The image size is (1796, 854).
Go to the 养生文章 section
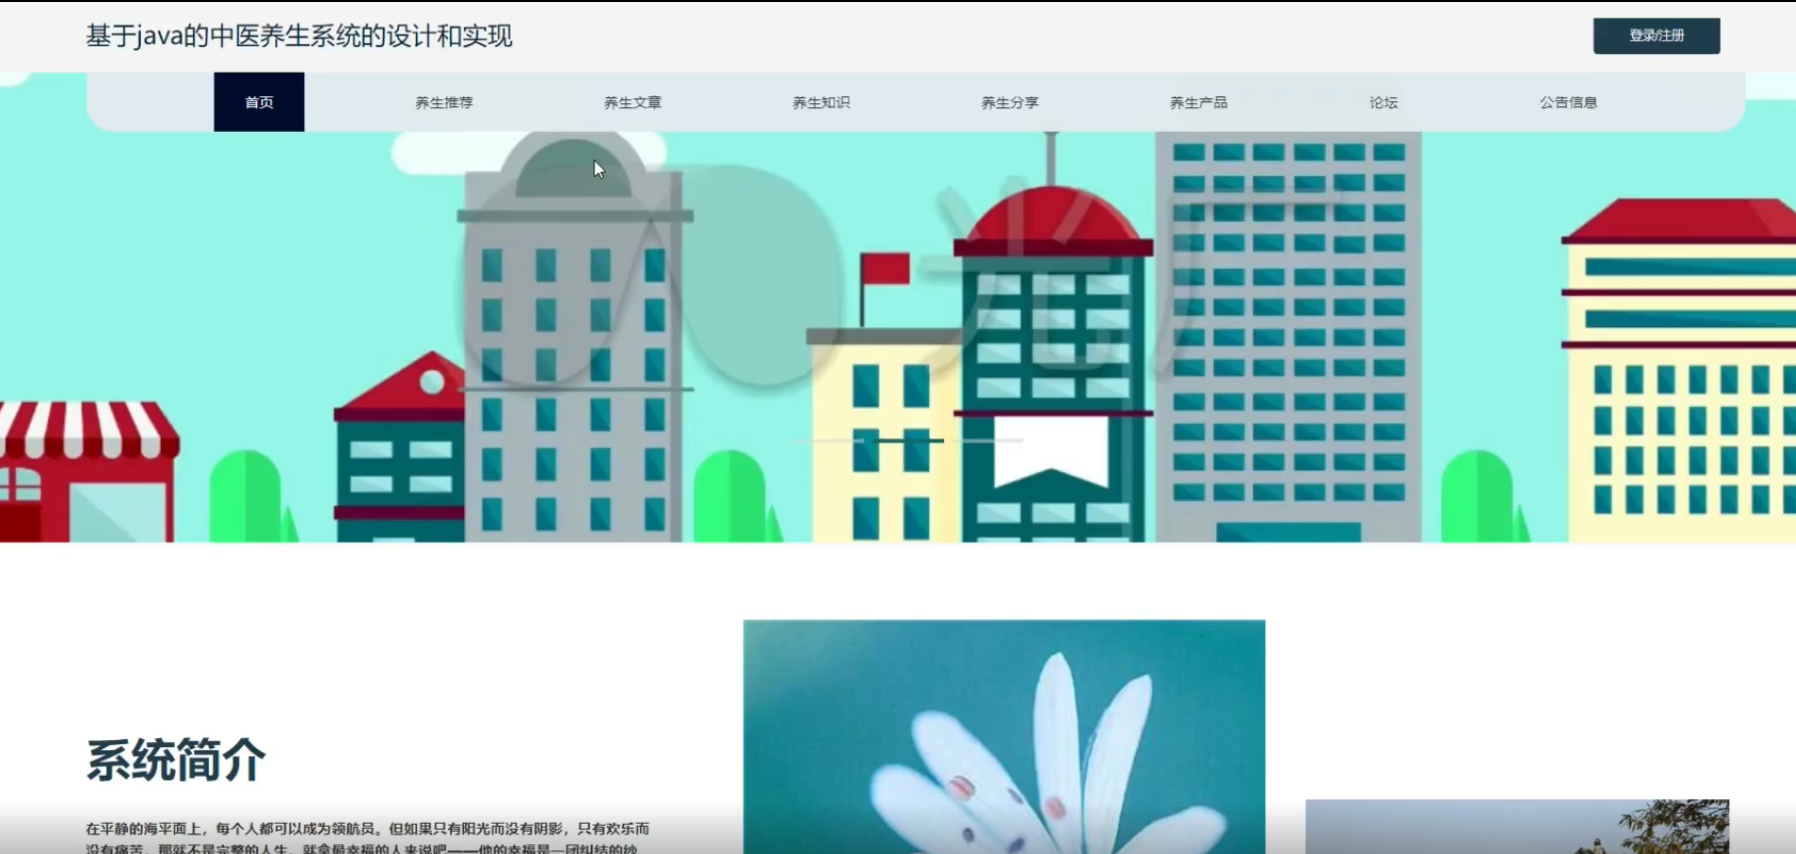tap(633, 102)
